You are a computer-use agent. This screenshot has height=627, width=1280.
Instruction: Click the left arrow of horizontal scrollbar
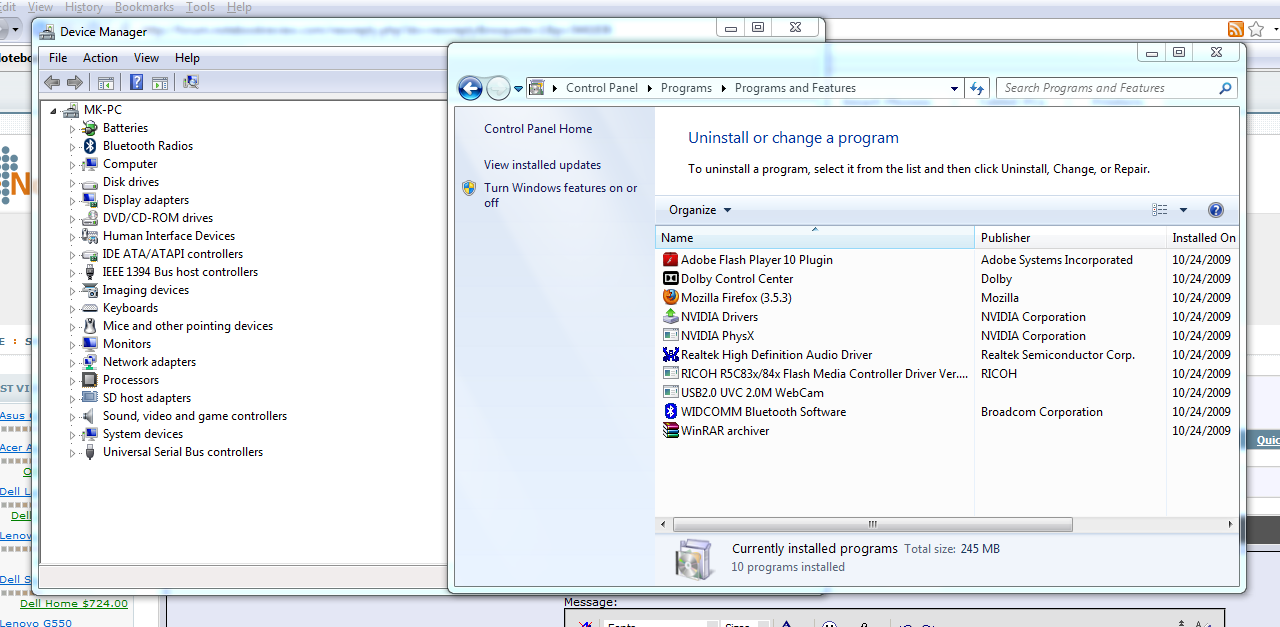pos(663,524)
